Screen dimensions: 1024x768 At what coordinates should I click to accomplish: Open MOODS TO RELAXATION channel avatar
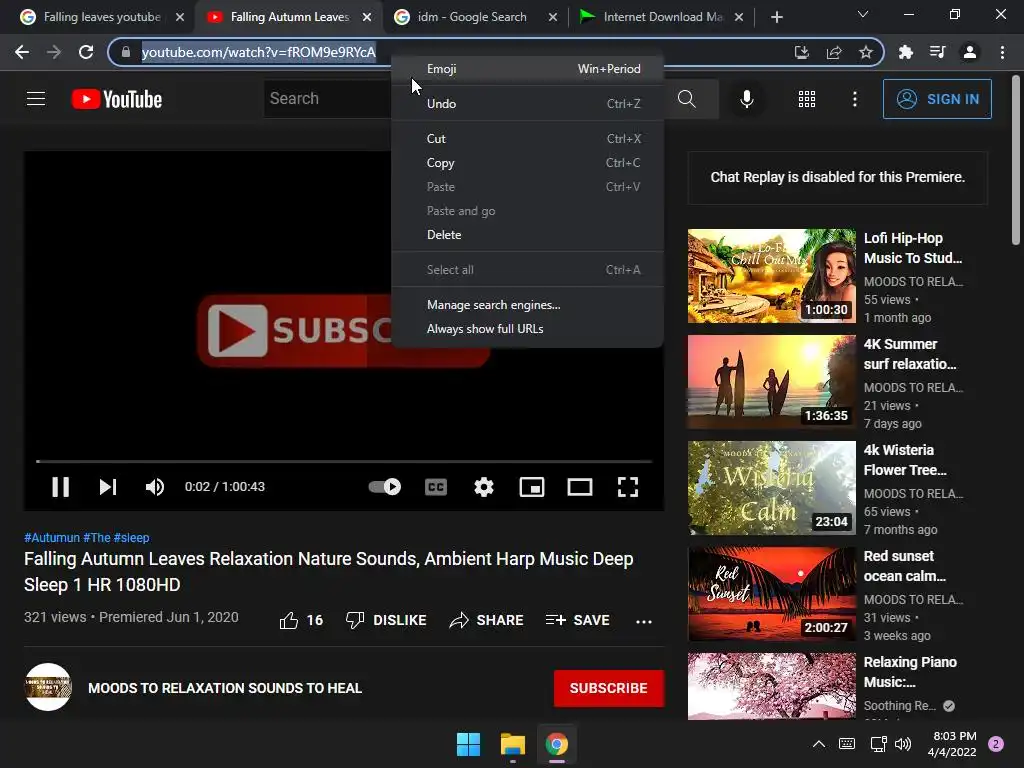pos(48,687)
